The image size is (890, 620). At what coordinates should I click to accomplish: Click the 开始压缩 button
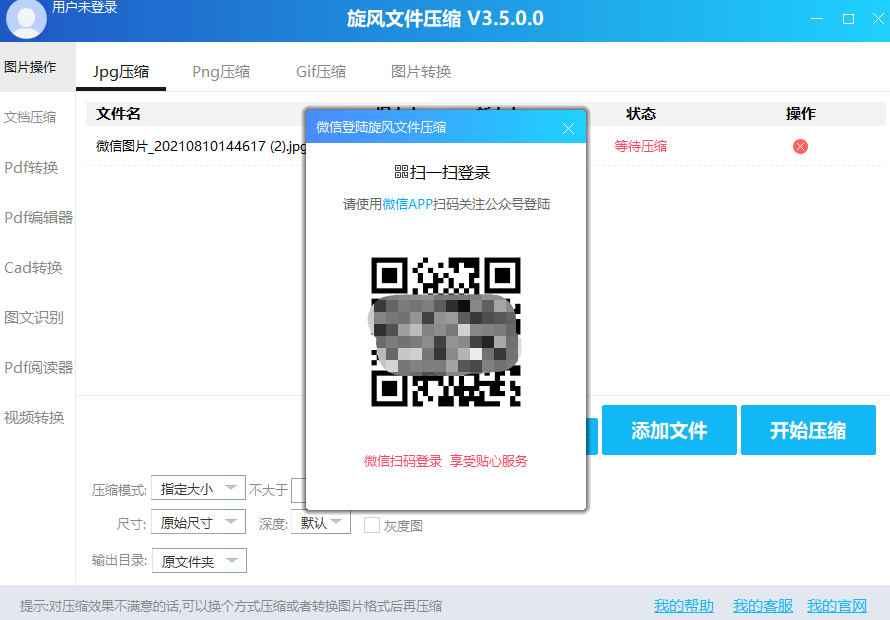[808, 430]
